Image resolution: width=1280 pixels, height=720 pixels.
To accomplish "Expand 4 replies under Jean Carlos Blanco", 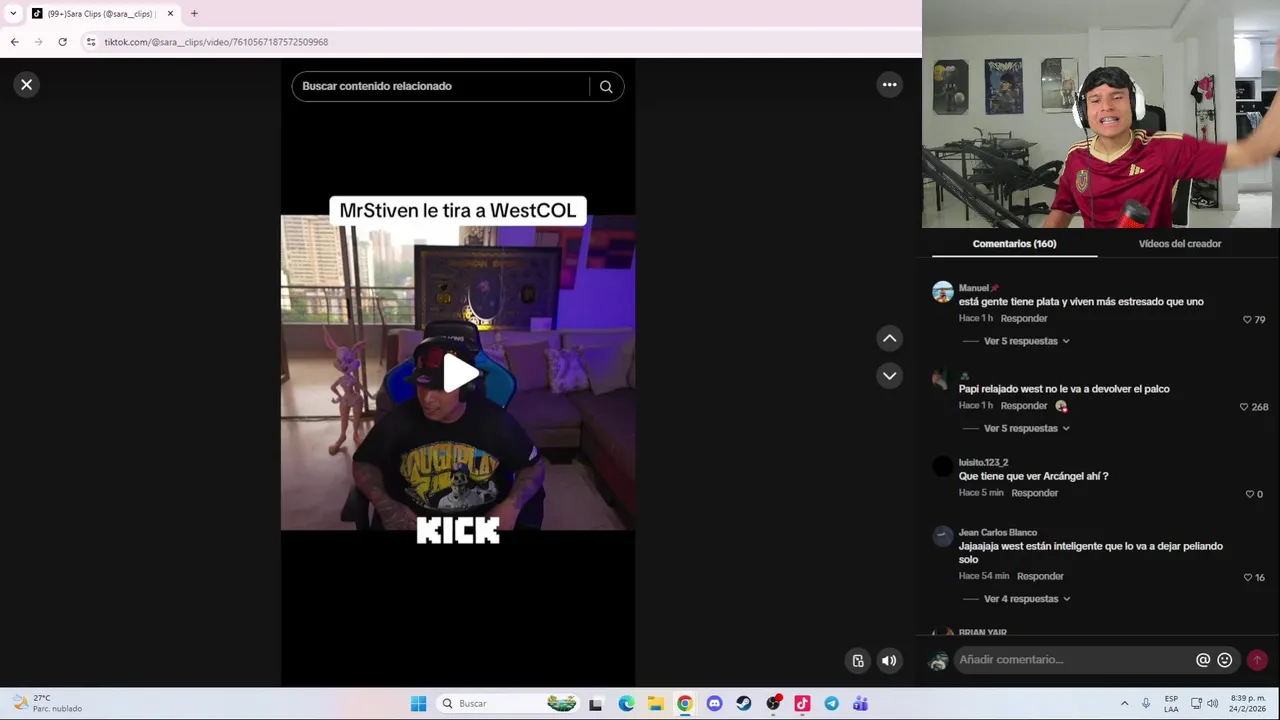I will 1027,599.
